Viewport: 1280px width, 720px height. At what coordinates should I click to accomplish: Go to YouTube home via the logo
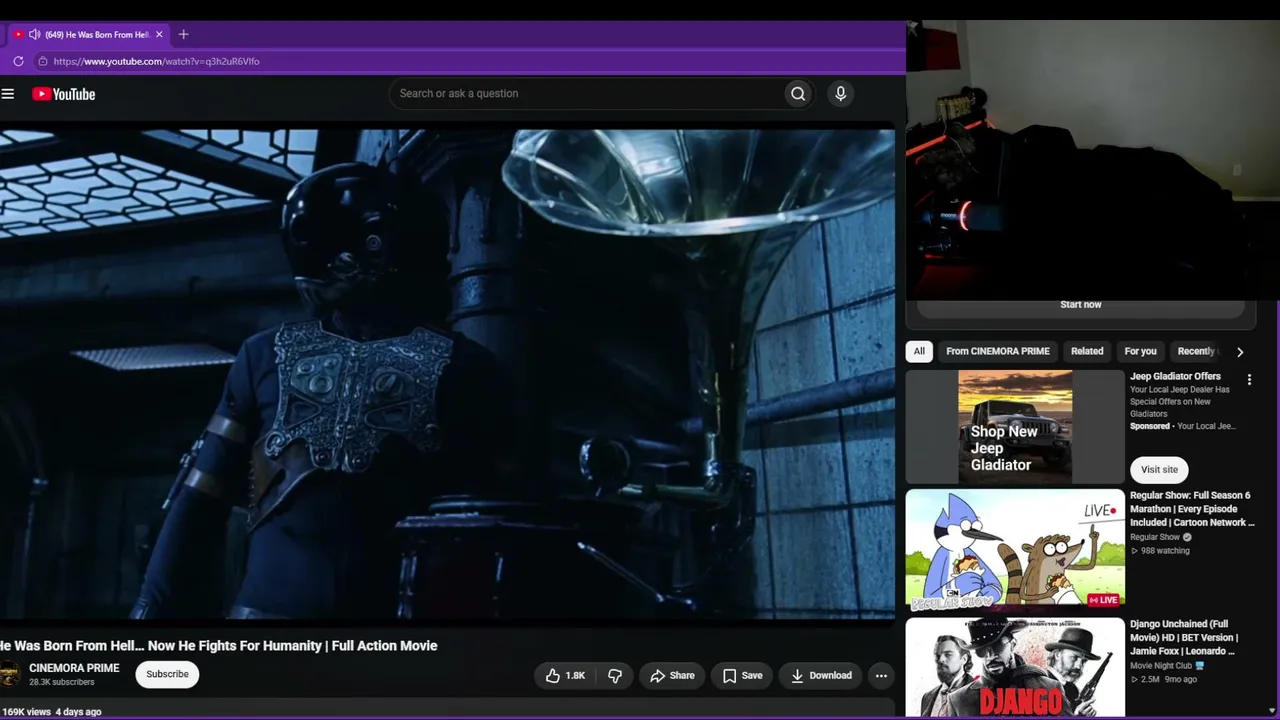pyautogui.click(x=63, y=94)
